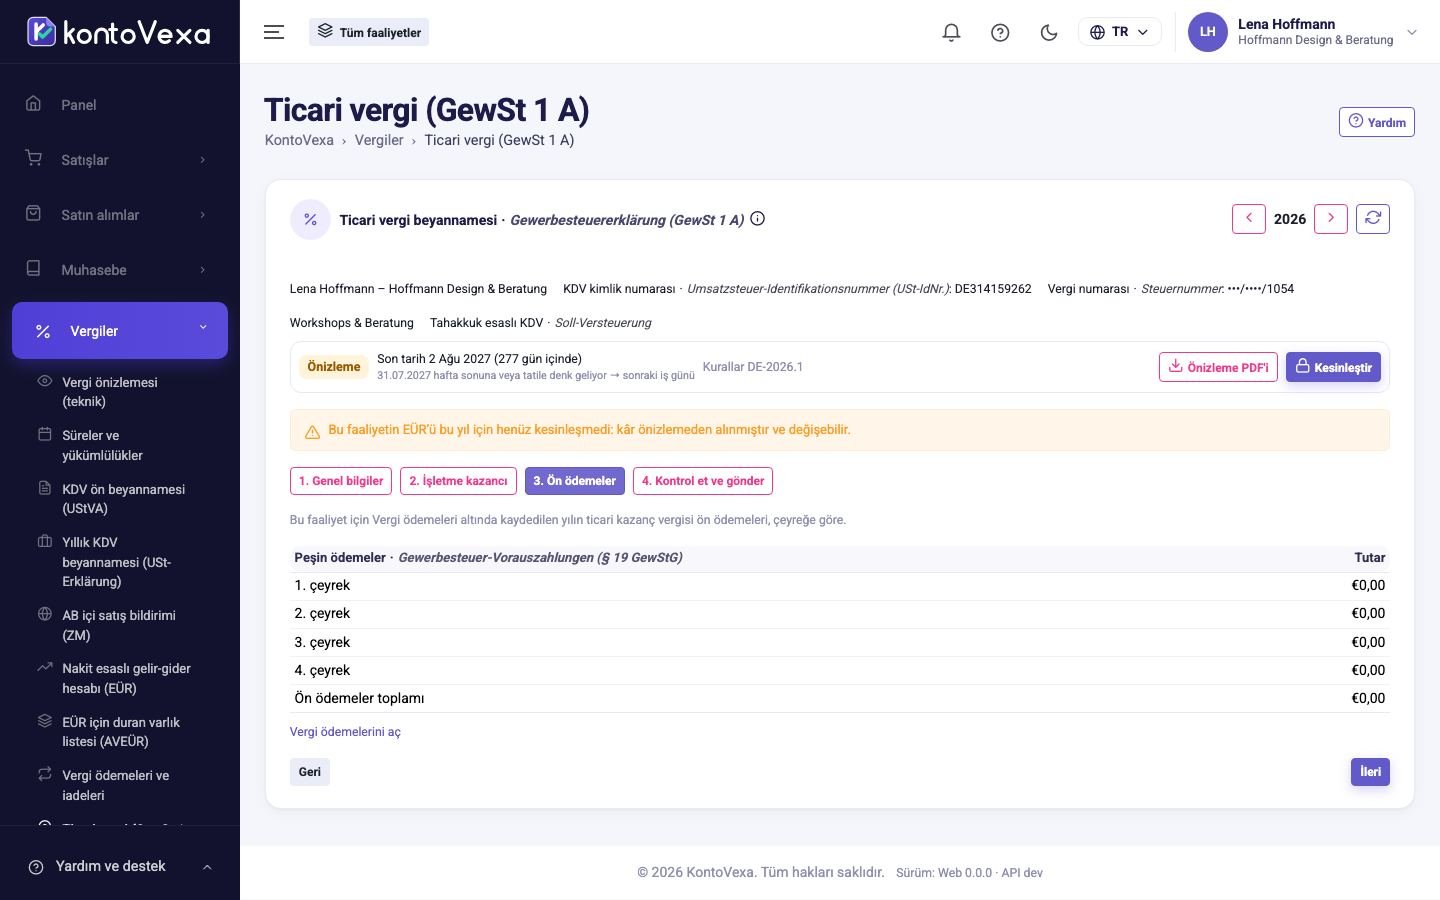Open Lena Hoffmann account menu
The width and height of the screenshot is (1440, 900).
[1303, 32]
